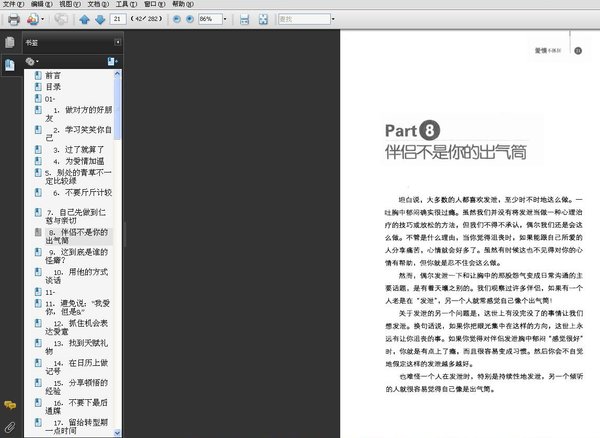Open the bookmarks options gear menu
The image size is (600, 438).
(32, 61)
